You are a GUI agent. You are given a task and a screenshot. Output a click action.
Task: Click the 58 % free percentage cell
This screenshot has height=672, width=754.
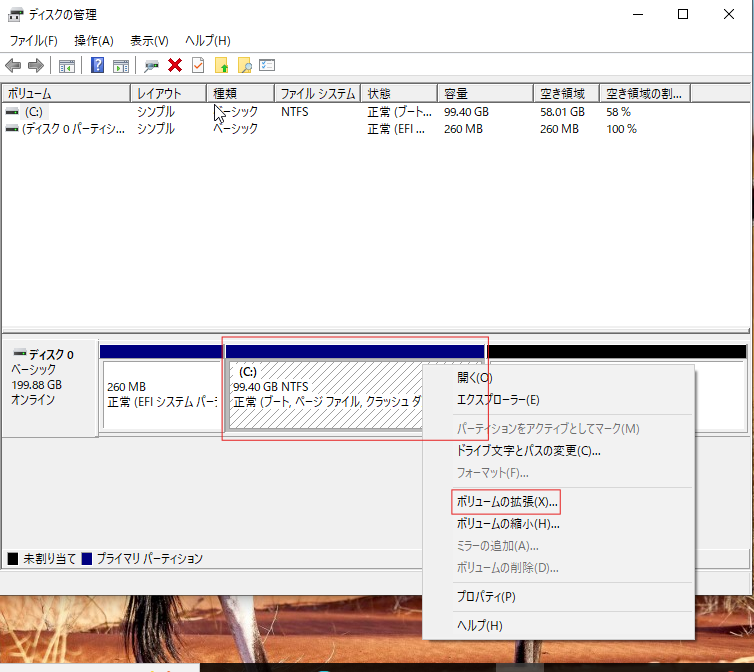(618, 112)
